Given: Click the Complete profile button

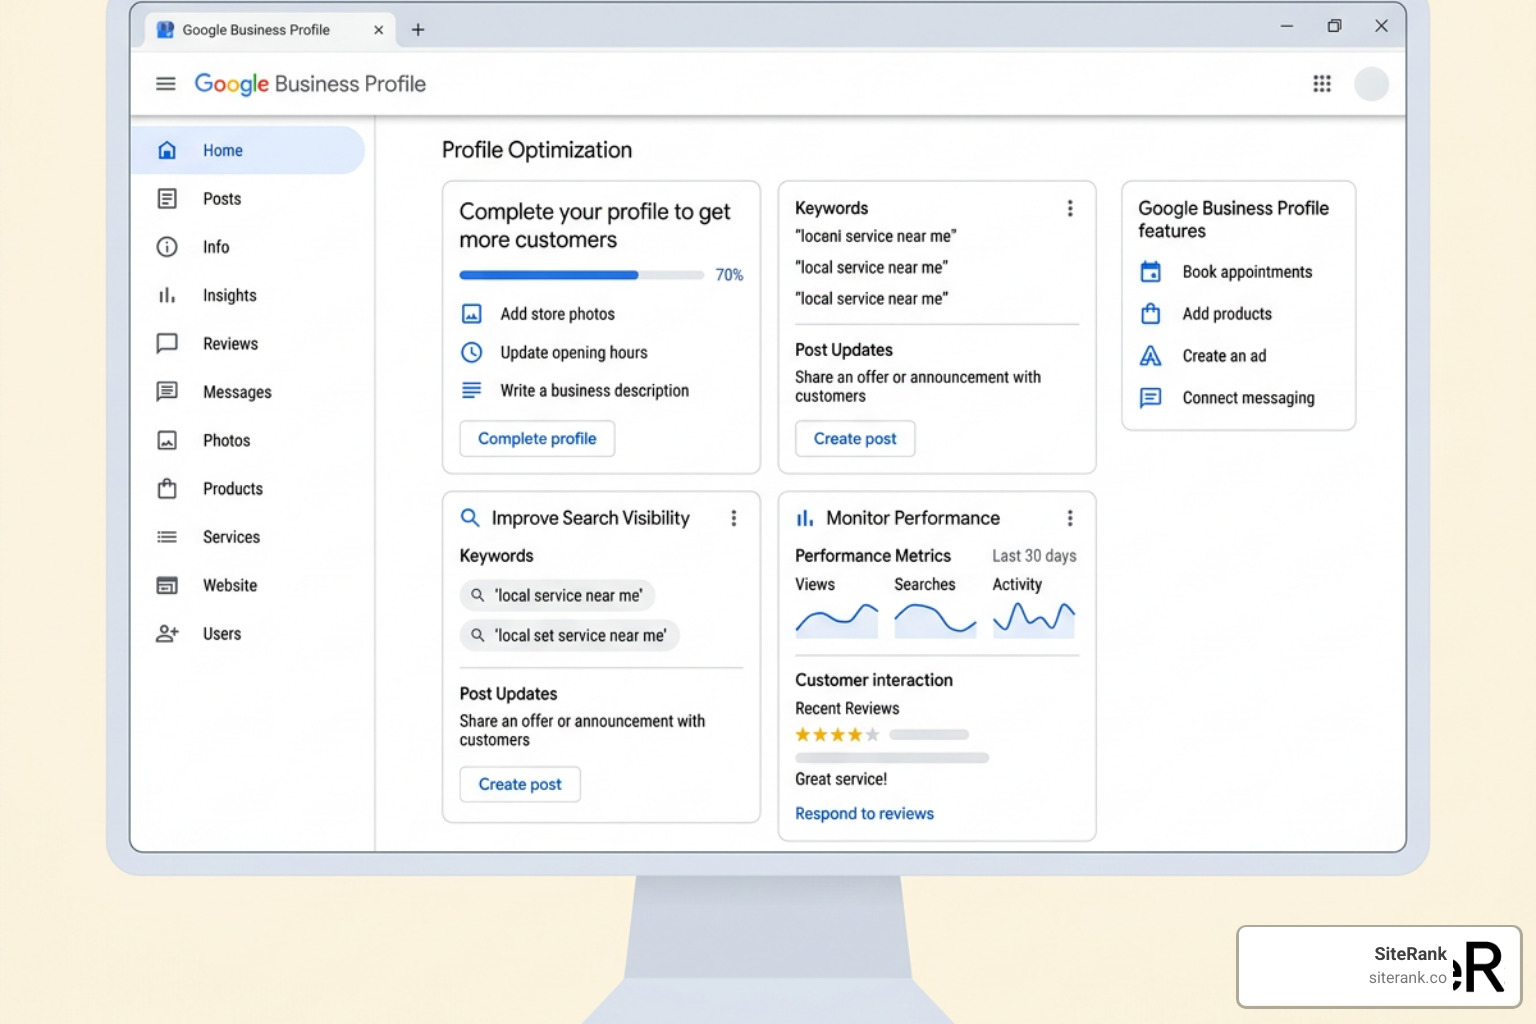Looking at the screenshot, I should (537, 439).
